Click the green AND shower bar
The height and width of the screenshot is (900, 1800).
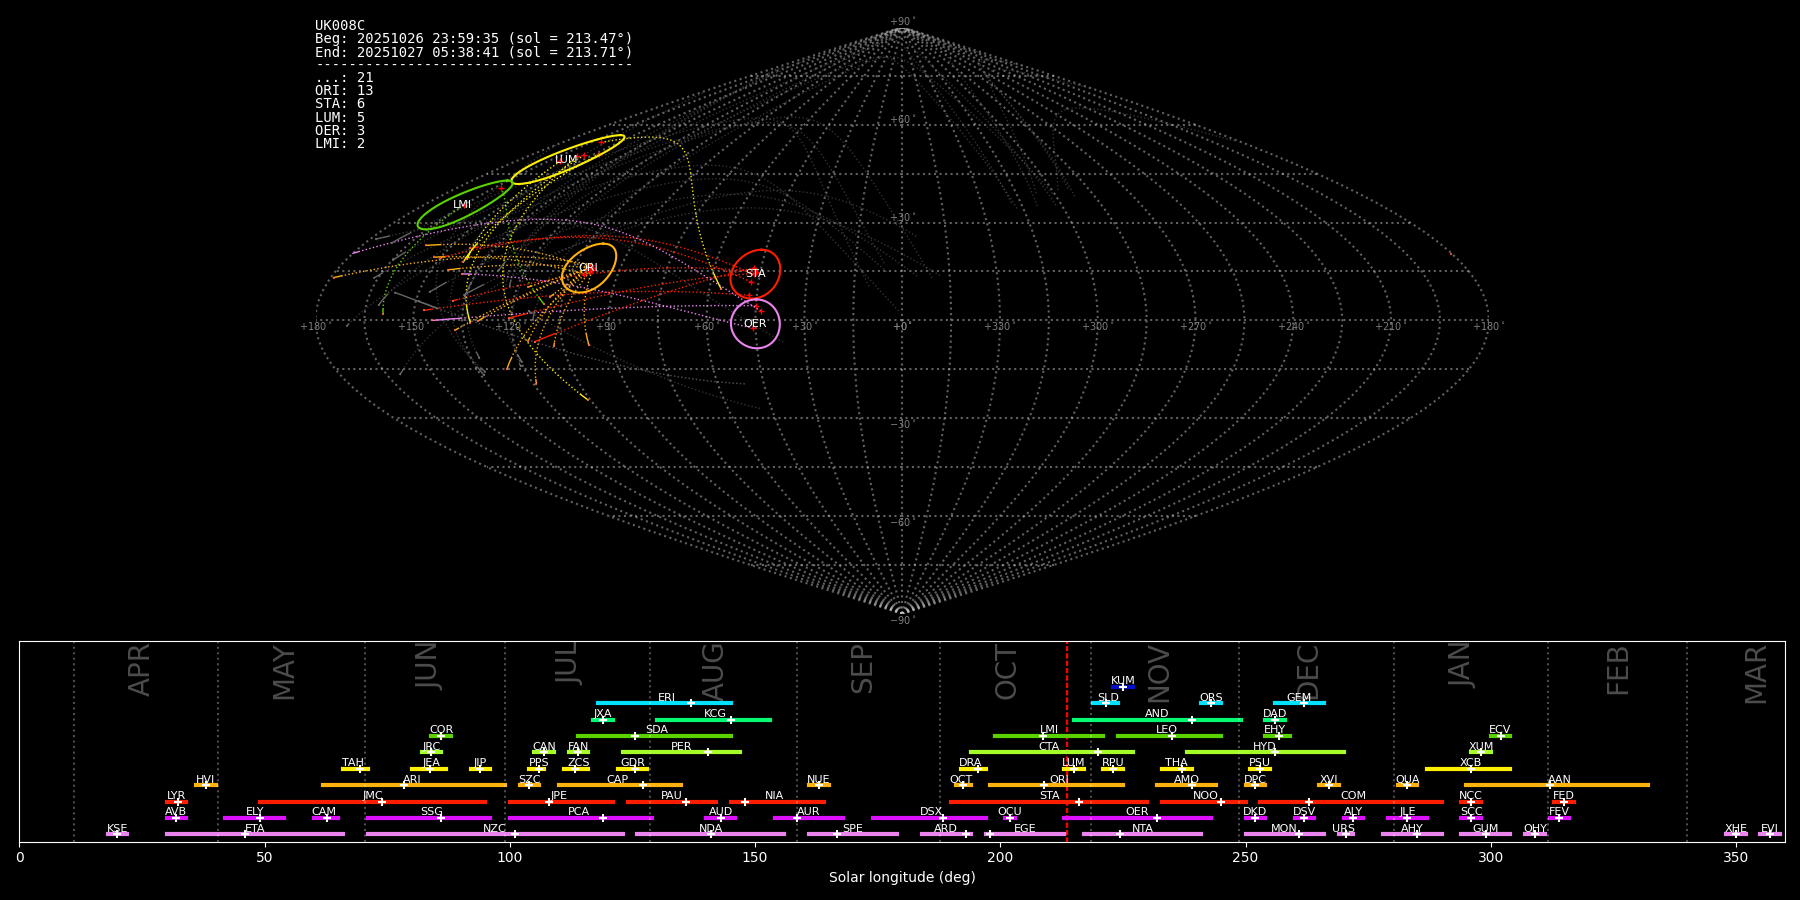click(x=1157, y=719)
